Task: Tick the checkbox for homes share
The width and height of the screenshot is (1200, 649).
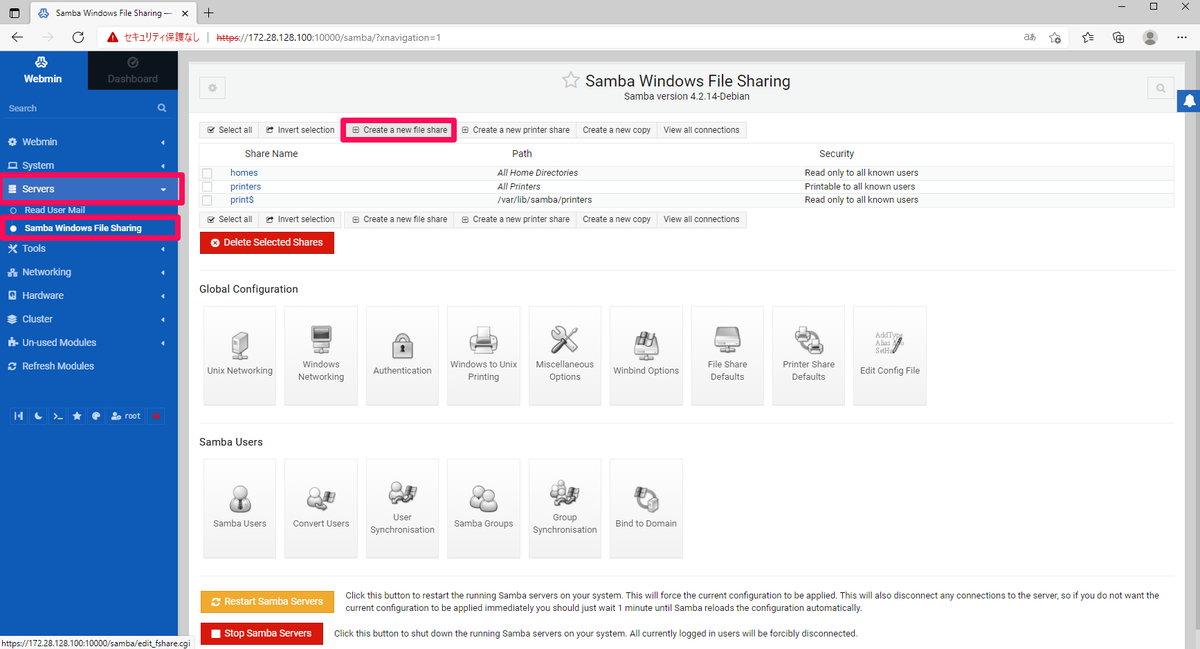Action: click(x=207, y=173)
